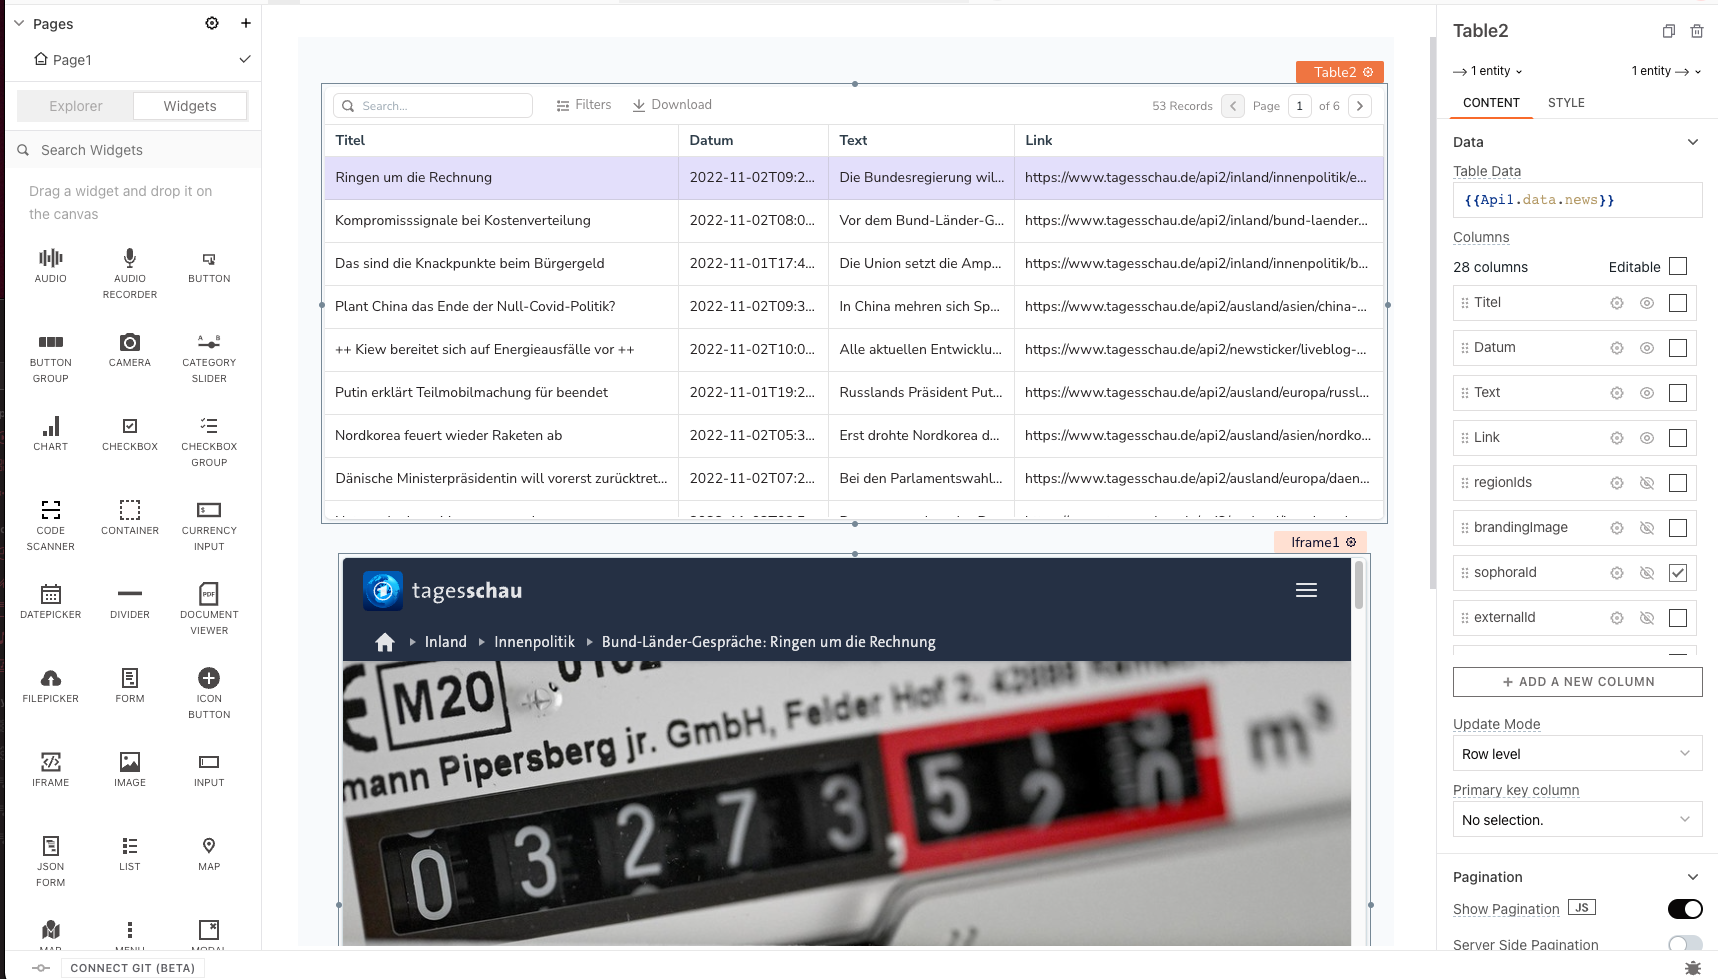
Task: Focus the table Search field
Action: pyautogui.click(x=433, y=106)
